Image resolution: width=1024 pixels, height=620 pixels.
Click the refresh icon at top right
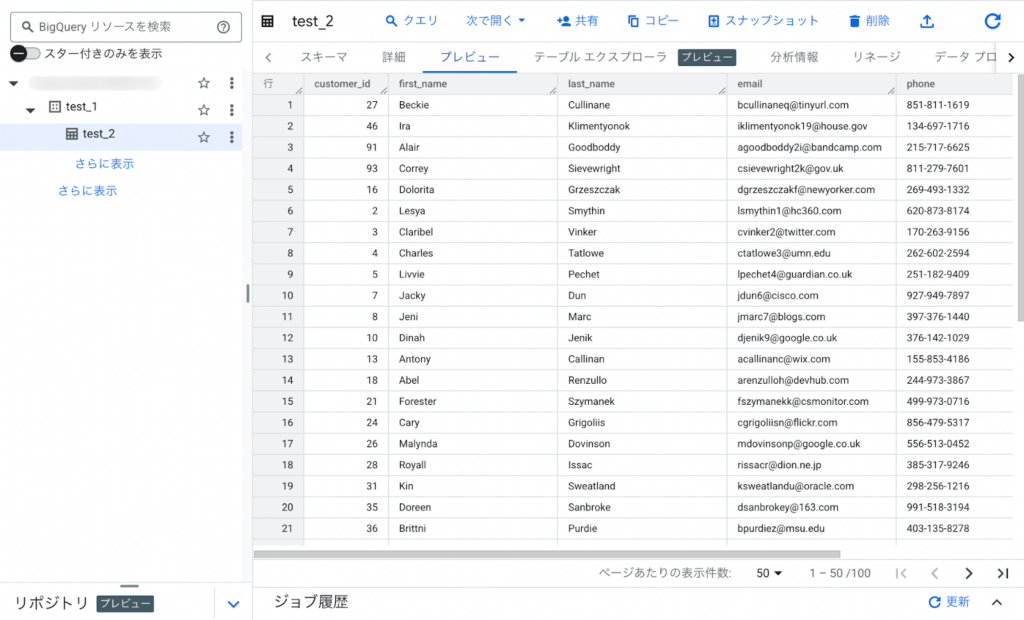992,21
